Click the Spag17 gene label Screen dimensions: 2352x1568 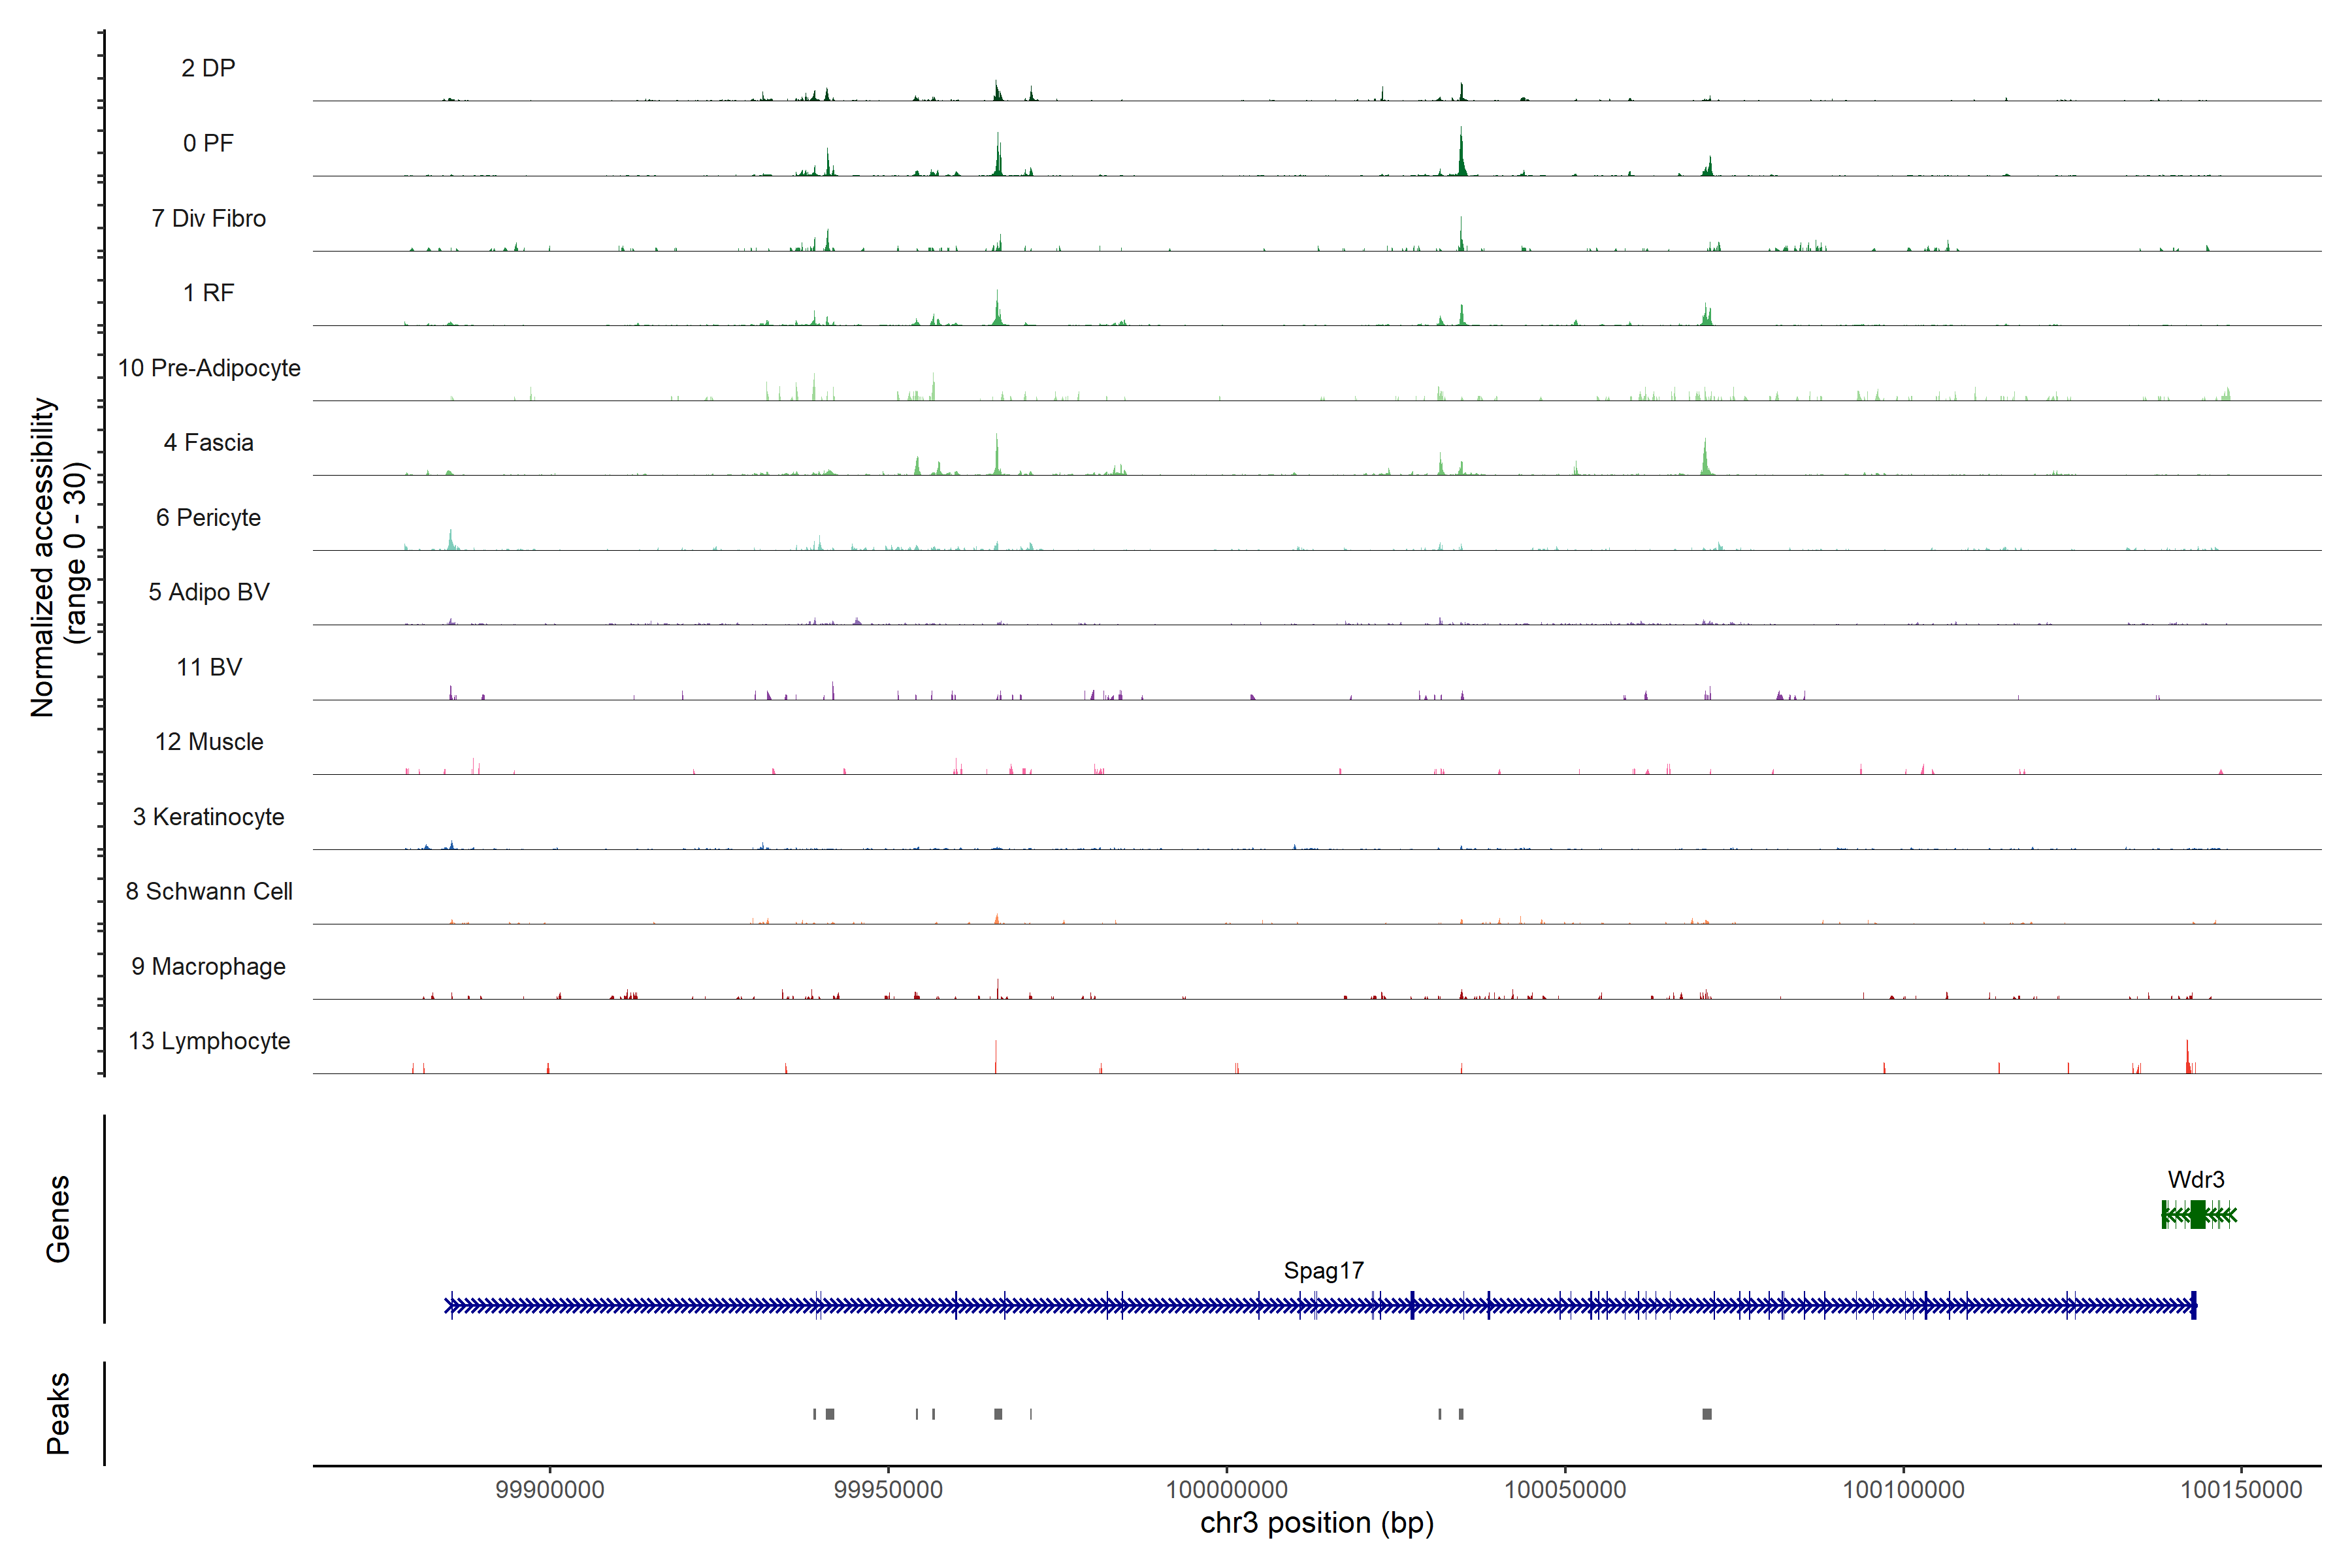pyautogui.click(x=1323, y=1270)
